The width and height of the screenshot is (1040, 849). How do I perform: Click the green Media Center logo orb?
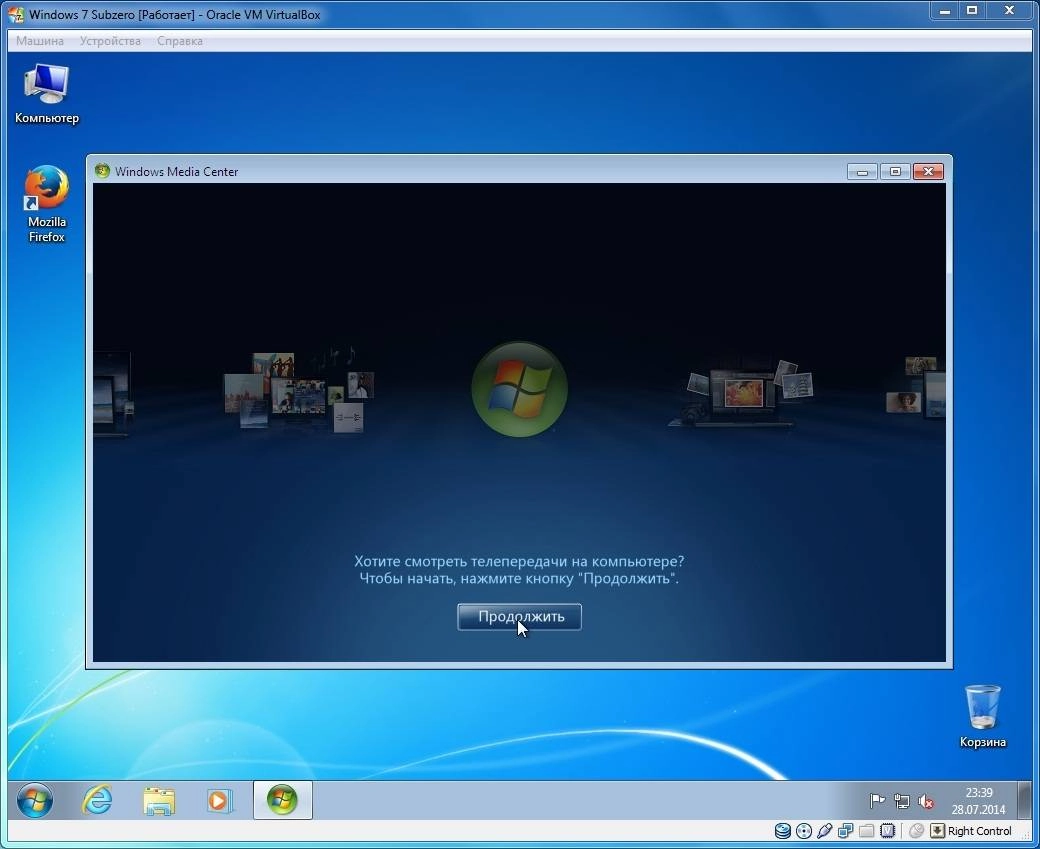[x=519, y=389]
